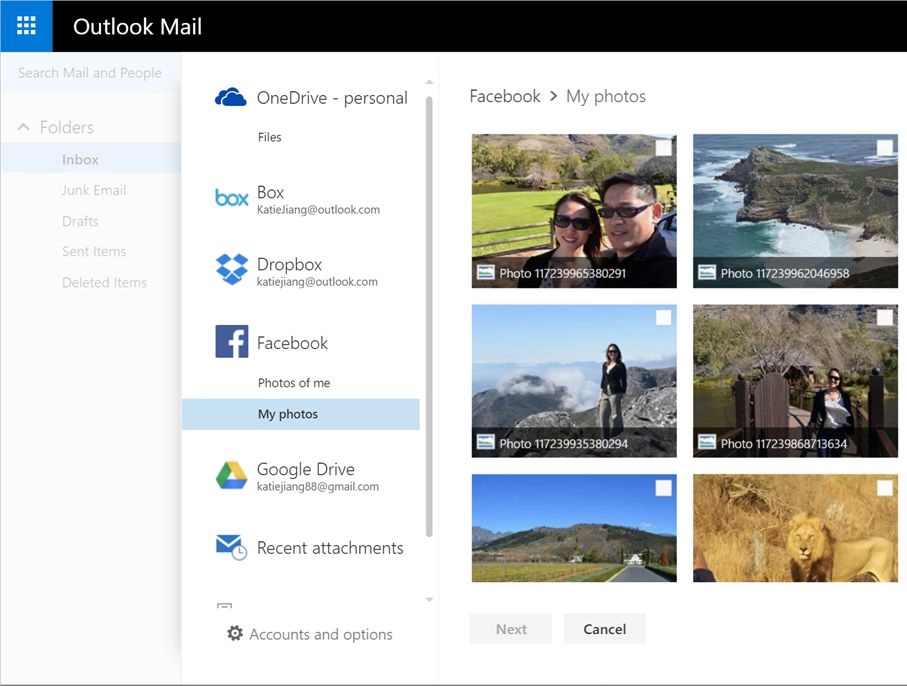Collapse the Folders section chevron
This screenshot has height=686, width=907.
point(24,127)
